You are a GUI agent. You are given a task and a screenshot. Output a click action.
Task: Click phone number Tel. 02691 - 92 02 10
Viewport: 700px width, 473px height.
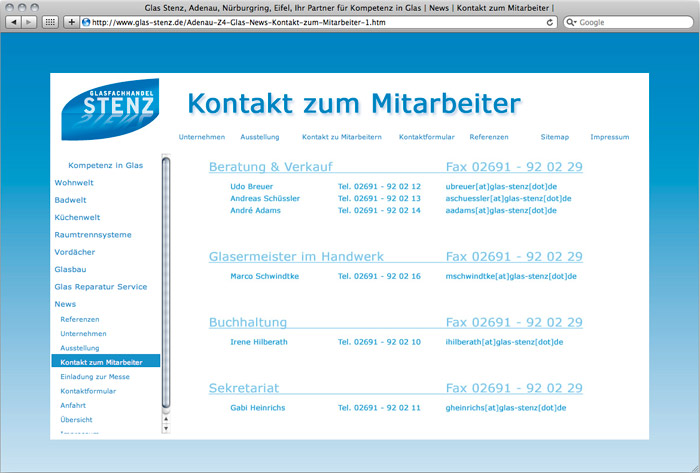(x=379, y=342)
